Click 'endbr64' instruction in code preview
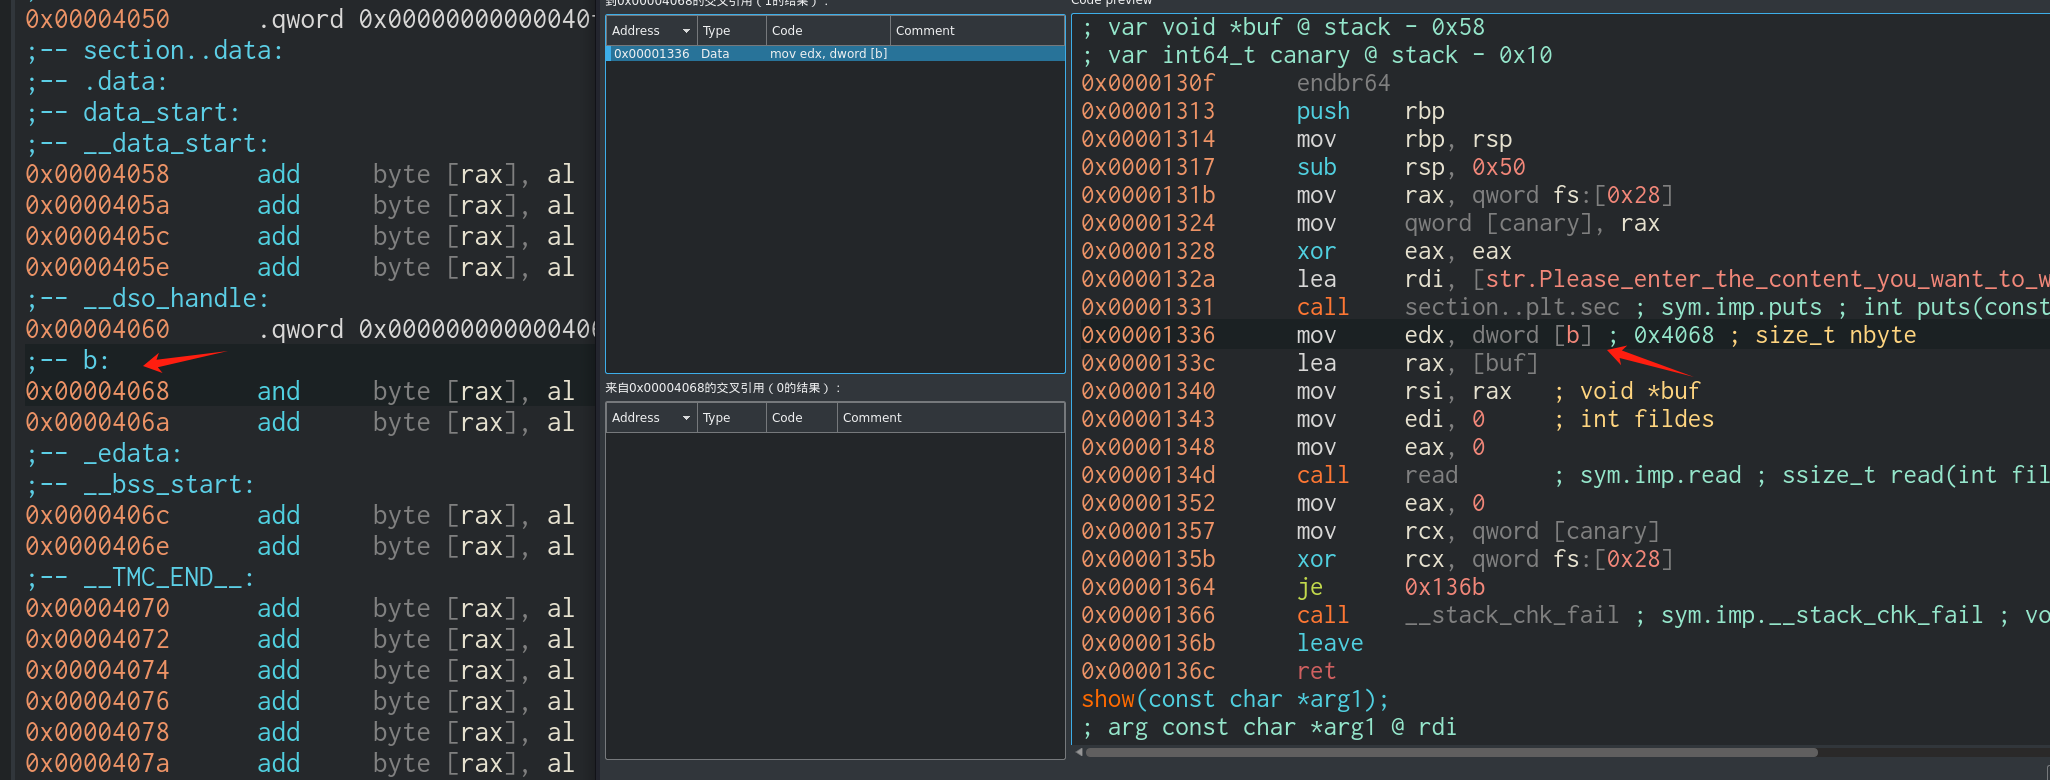 click(x=1343, y=83)
